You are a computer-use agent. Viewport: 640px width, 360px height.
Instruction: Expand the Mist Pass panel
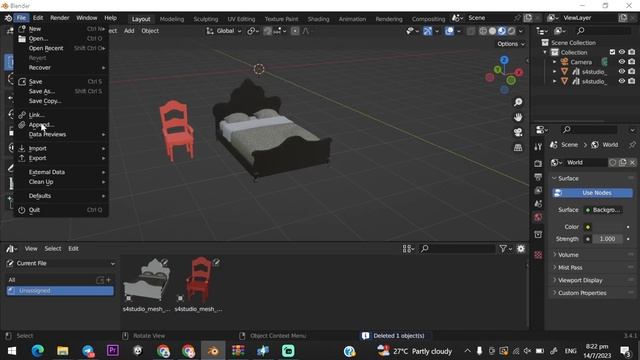pyautogui.click(x=570, y=267)
